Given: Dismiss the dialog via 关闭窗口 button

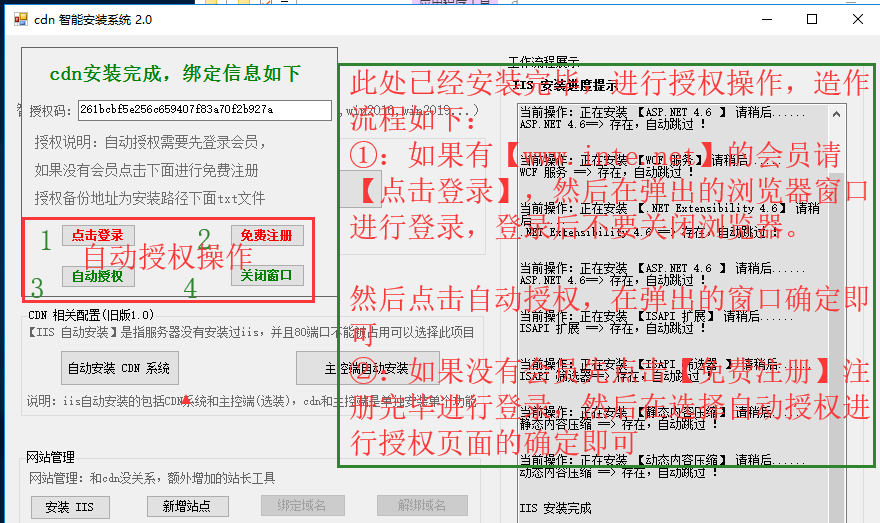Looking at the screenshot, I should (267, 276).
